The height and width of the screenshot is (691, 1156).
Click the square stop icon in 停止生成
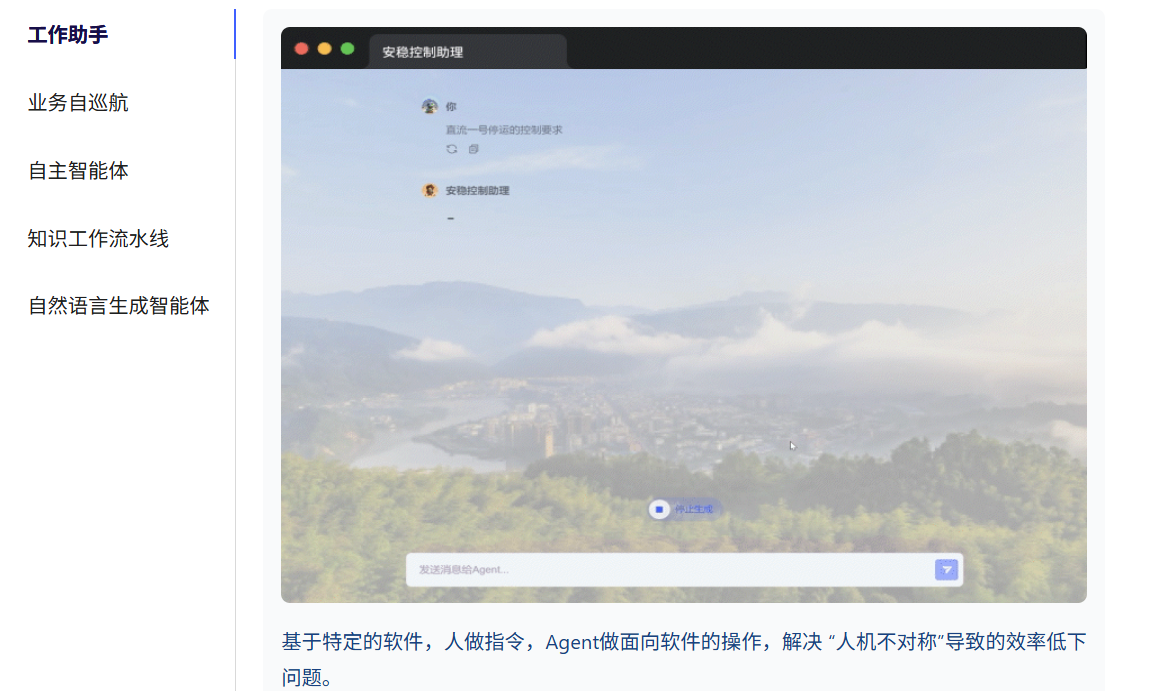(x=659, y=509)
